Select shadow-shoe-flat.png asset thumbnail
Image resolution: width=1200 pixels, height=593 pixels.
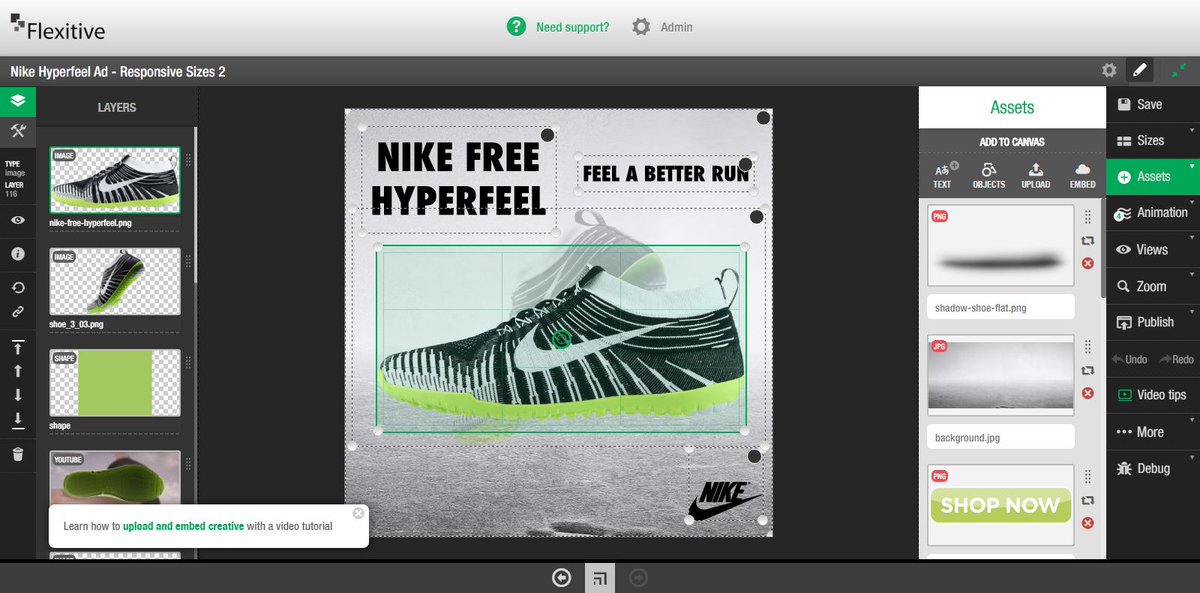click(1001, 246)
